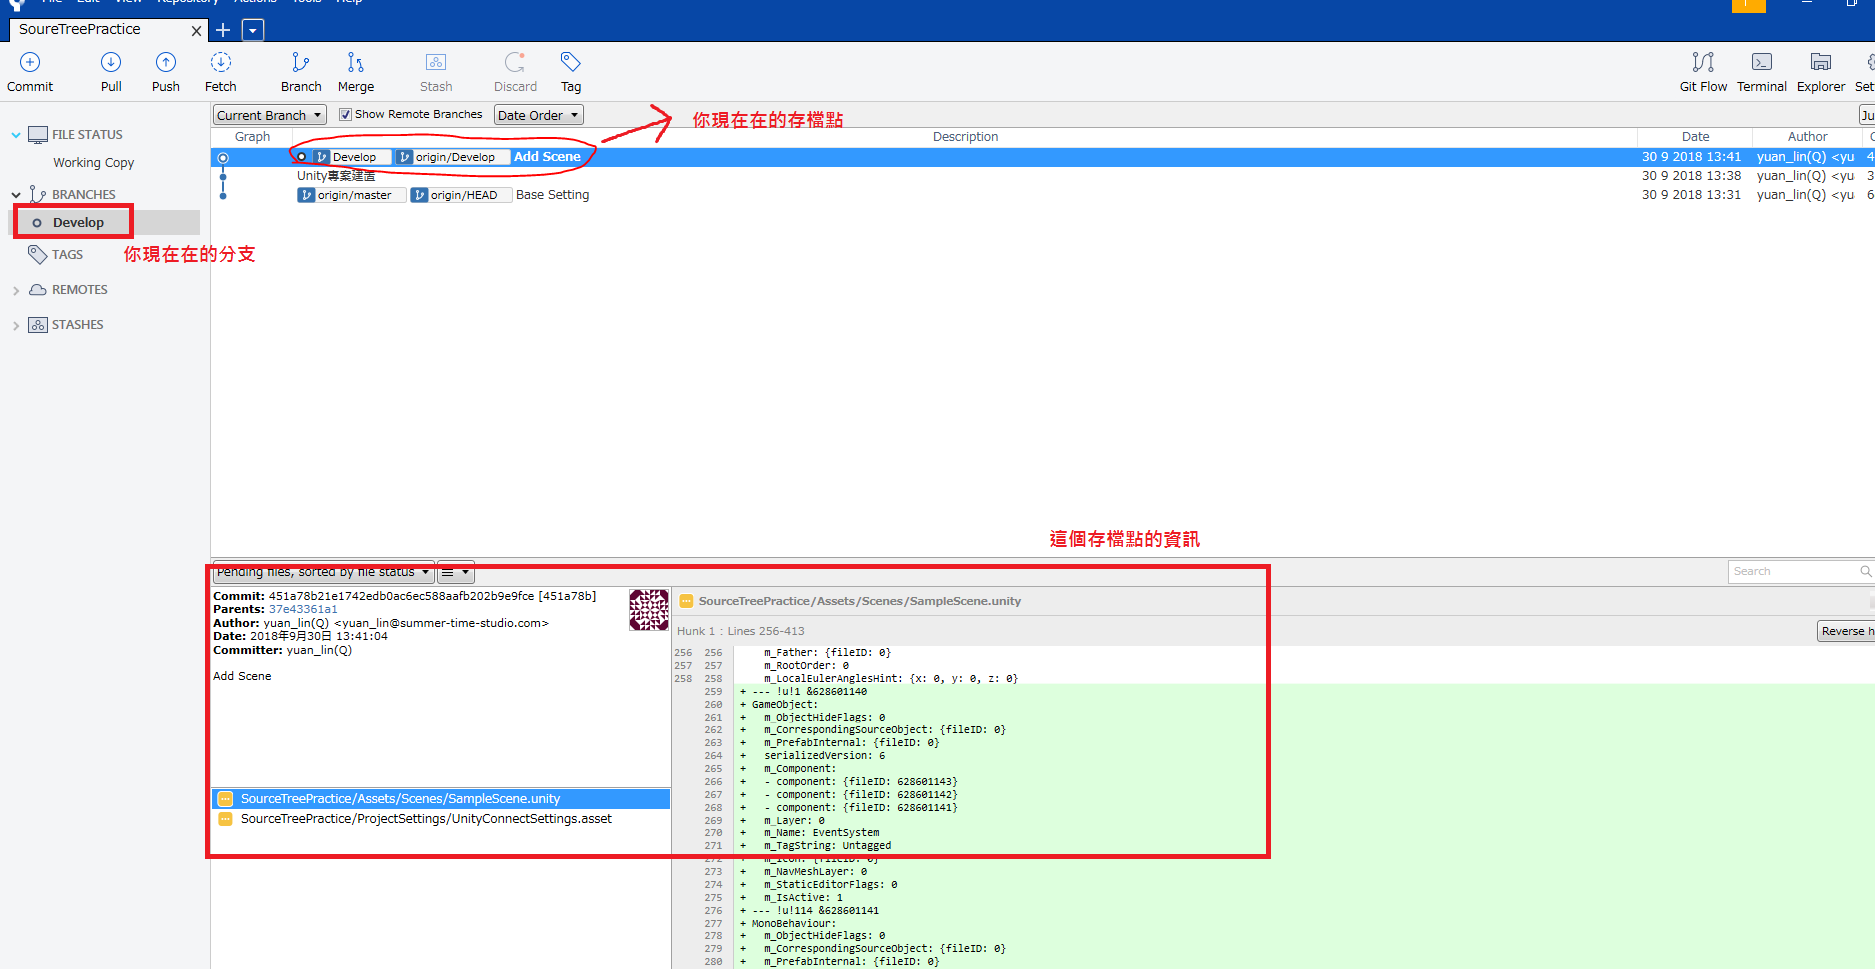
Task: Collapse the BRANCHES section
Action: pyautogui.click(x=16, y=195)
